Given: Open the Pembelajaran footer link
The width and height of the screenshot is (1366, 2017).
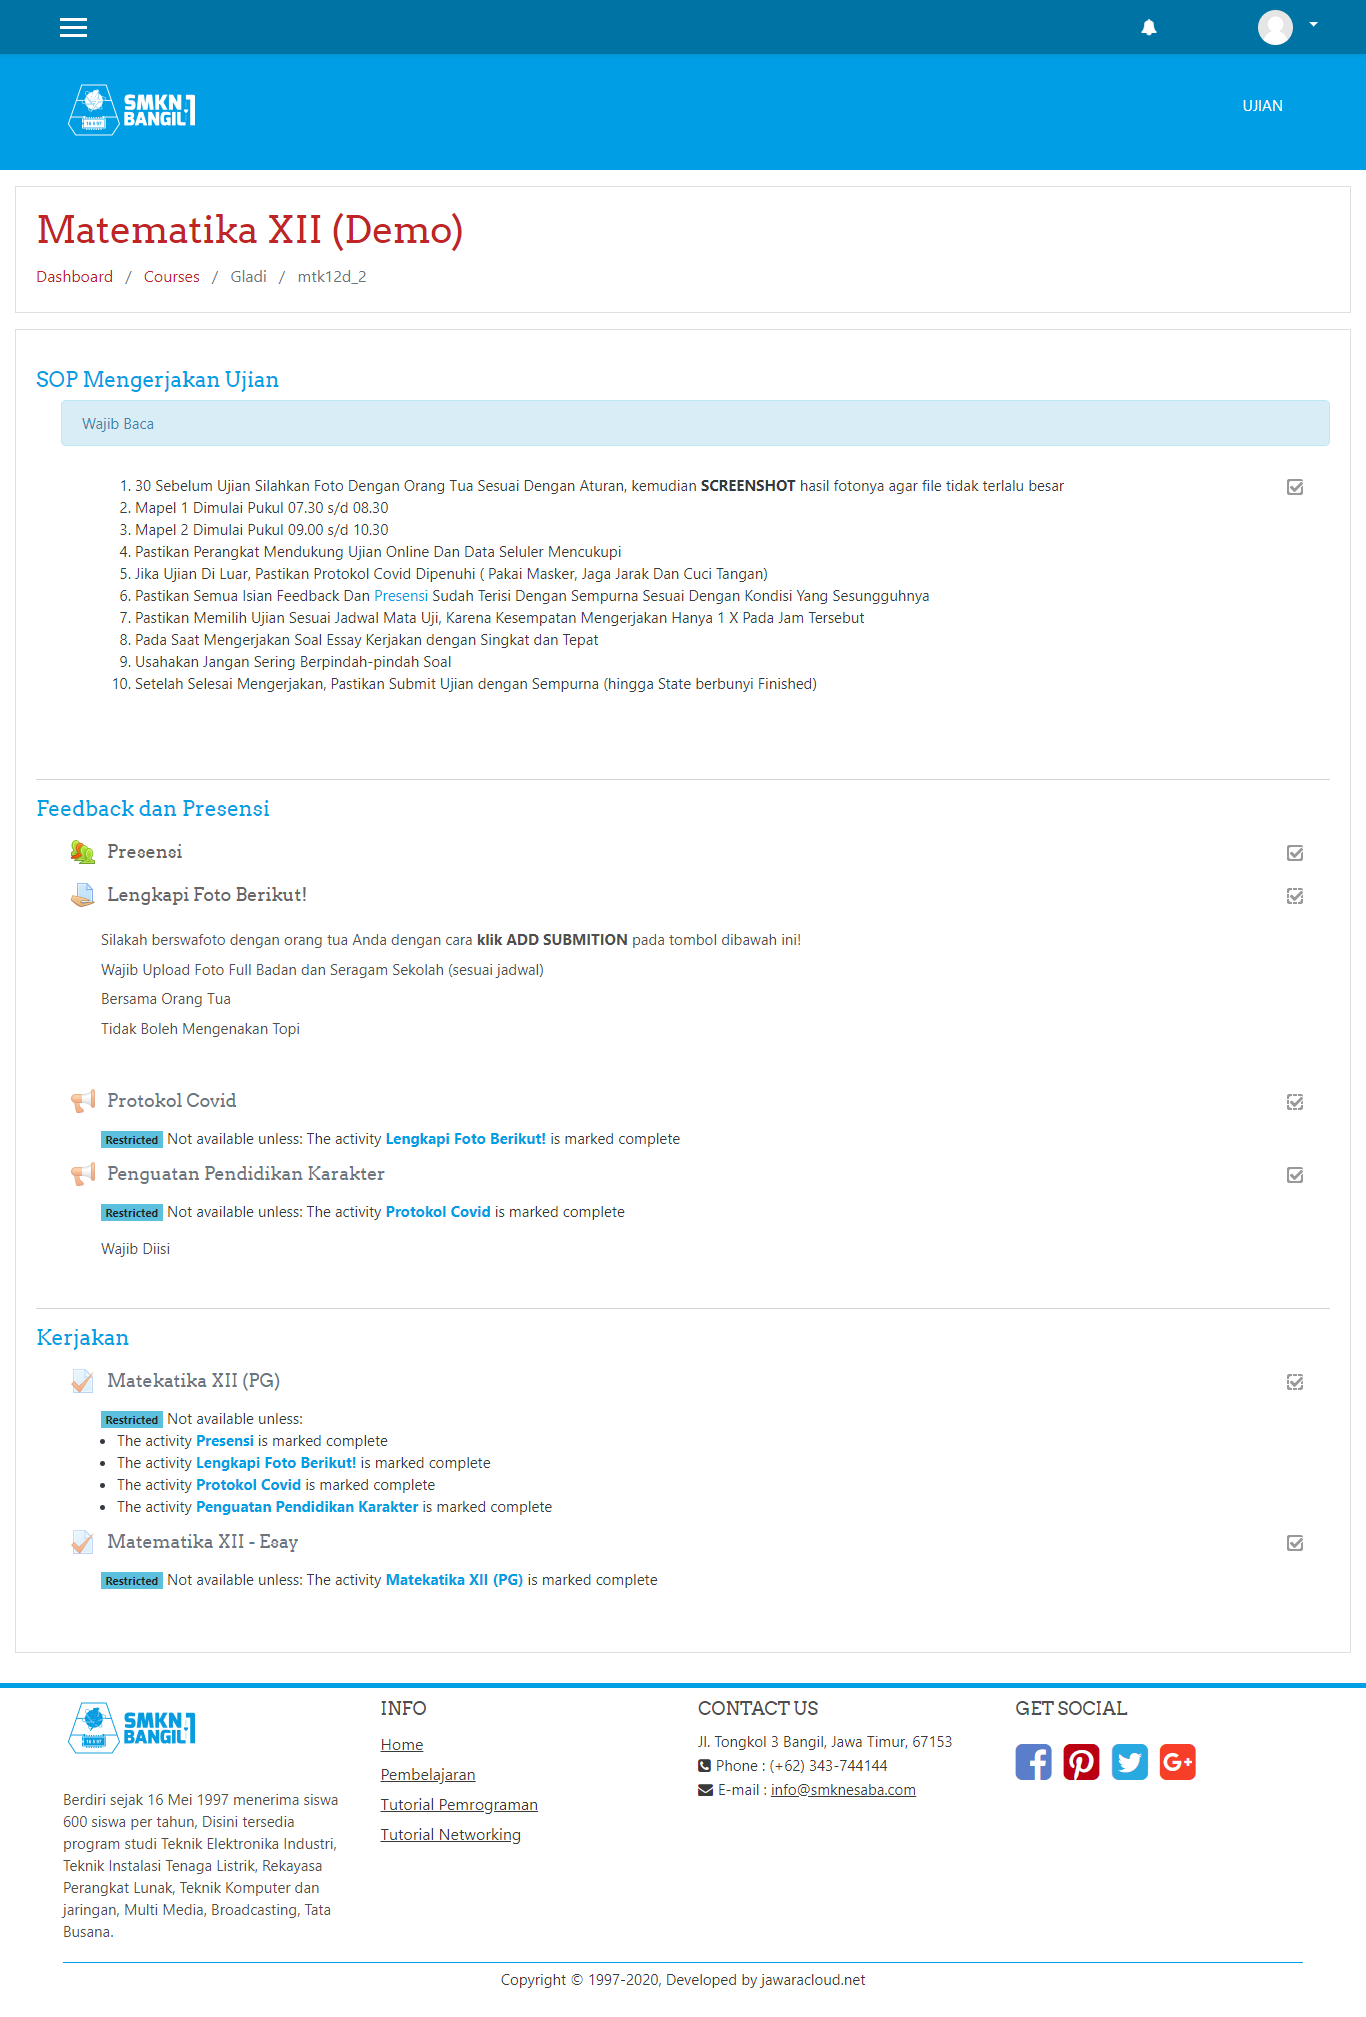Looking at the screenshot, I should point(428,1775).
